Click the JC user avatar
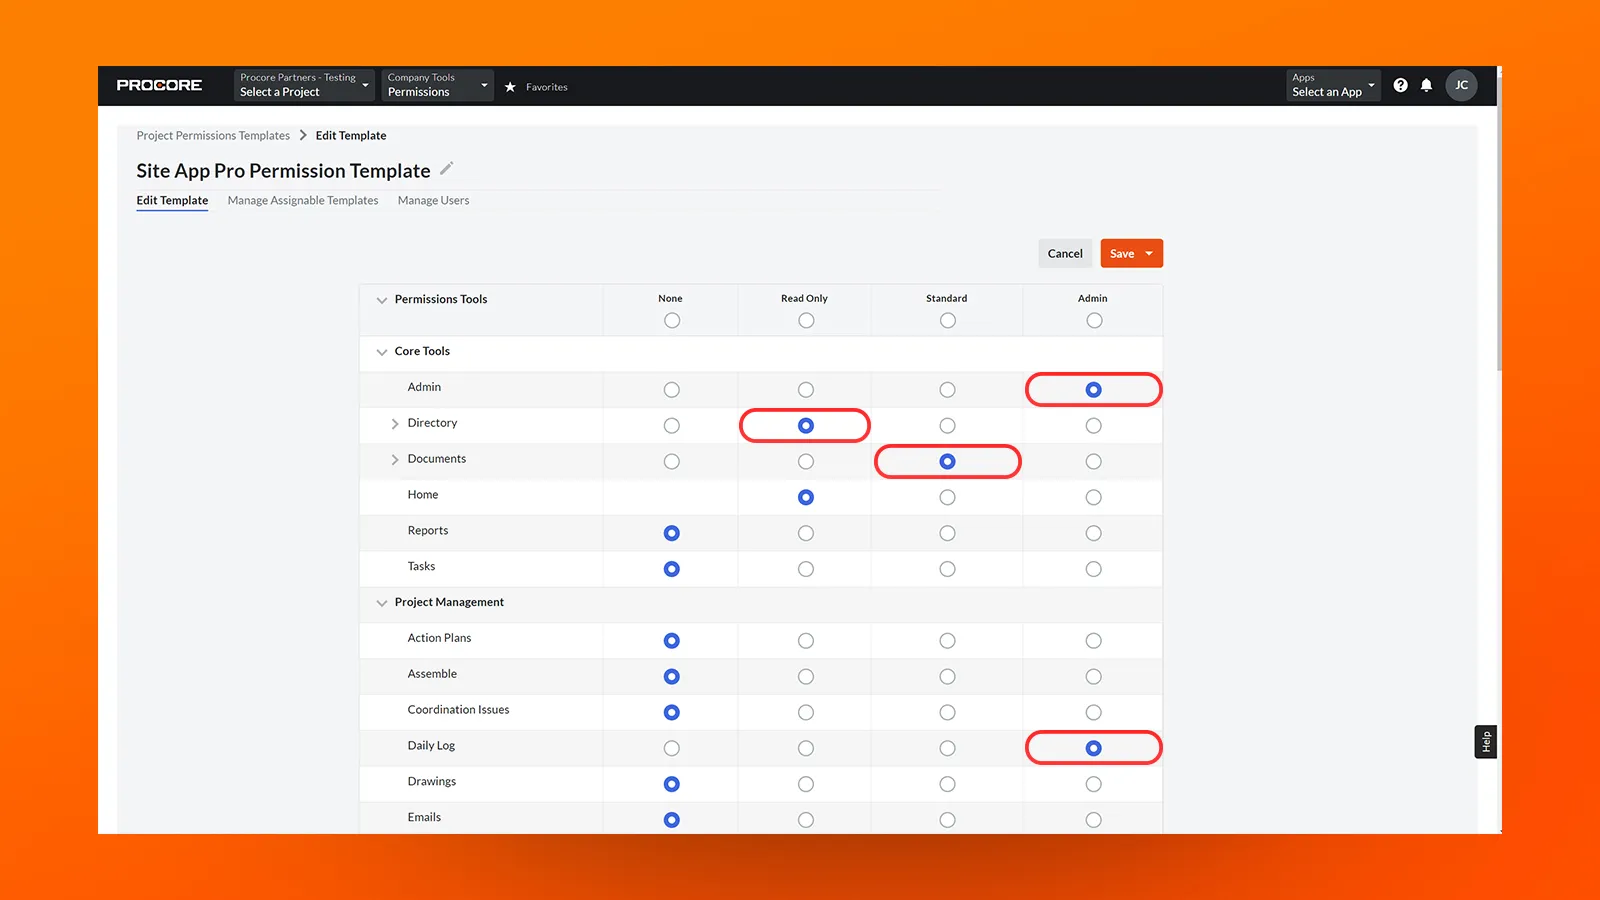 [1461, 85]
